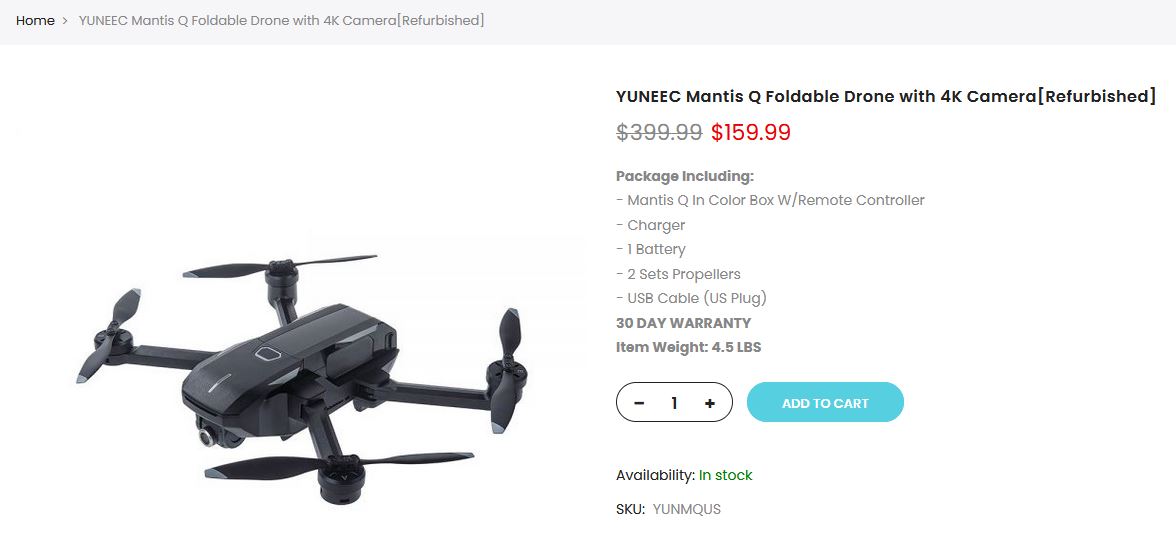Screen dimensions: 1176x544
Task: Click the 30 DAY WARRANTY text
Action: point(683,323)
